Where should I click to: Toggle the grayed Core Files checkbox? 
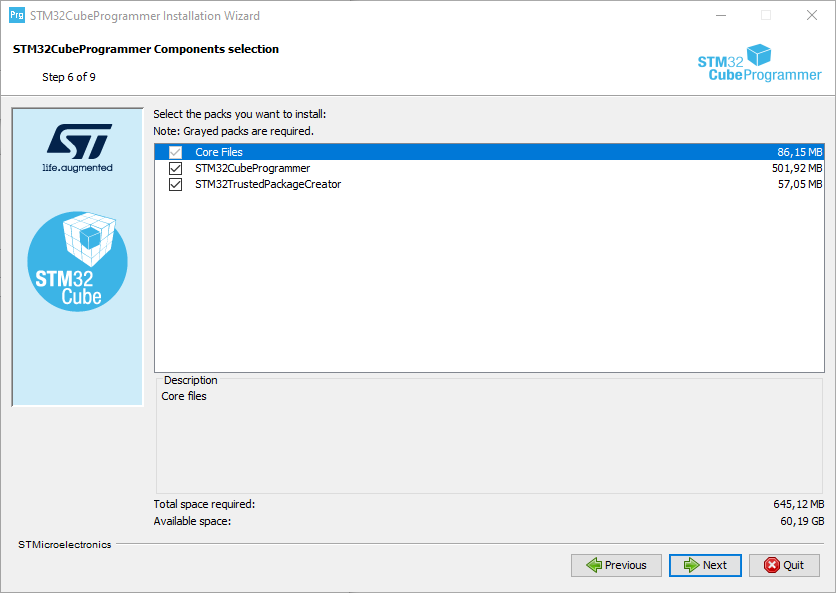[x=176, y=152]
